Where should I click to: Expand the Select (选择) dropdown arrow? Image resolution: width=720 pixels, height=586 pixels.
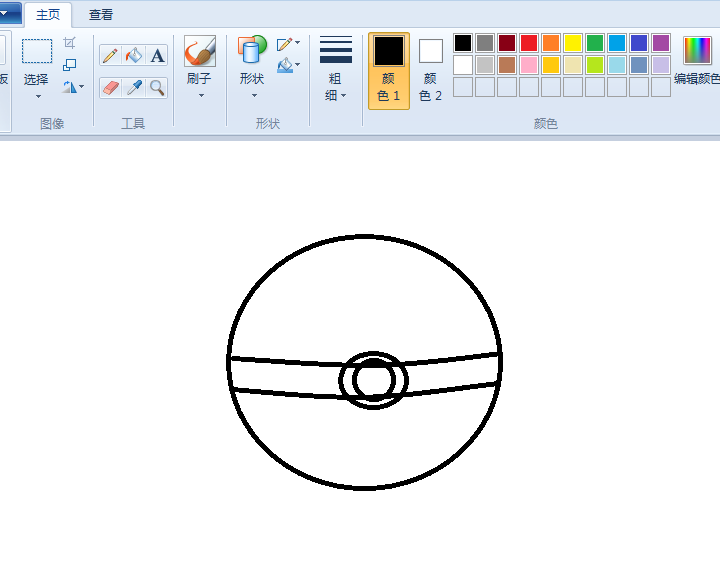[38, 96]
